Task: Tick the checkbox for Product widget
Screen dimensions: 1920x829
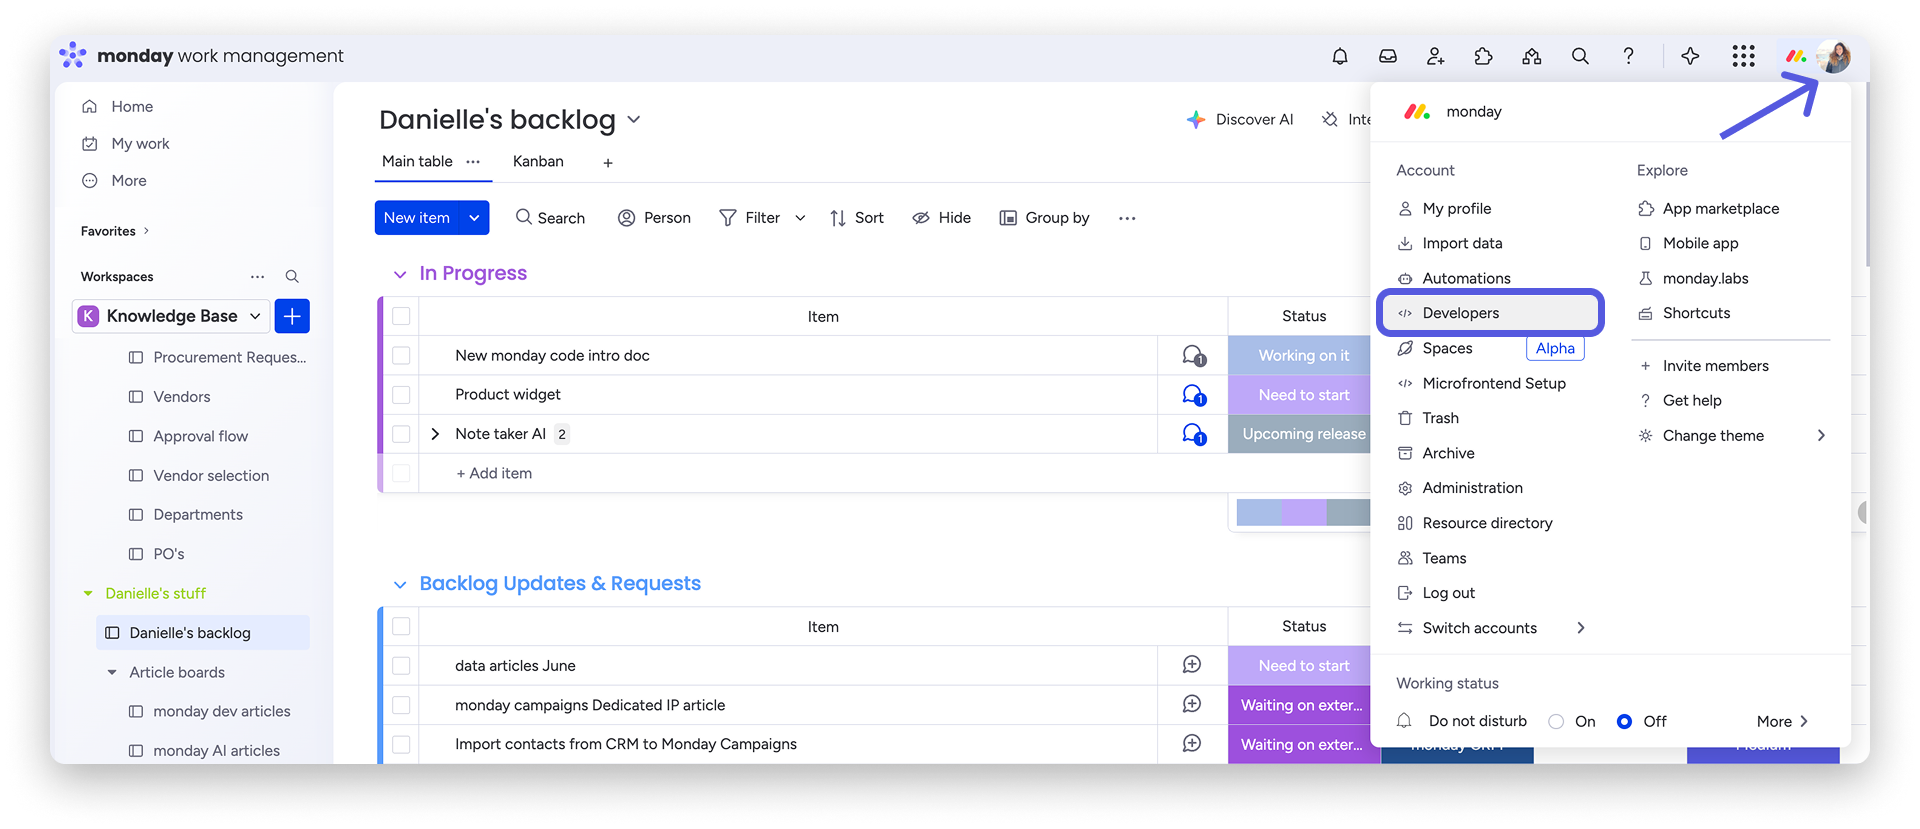Action: click(401, 395)
